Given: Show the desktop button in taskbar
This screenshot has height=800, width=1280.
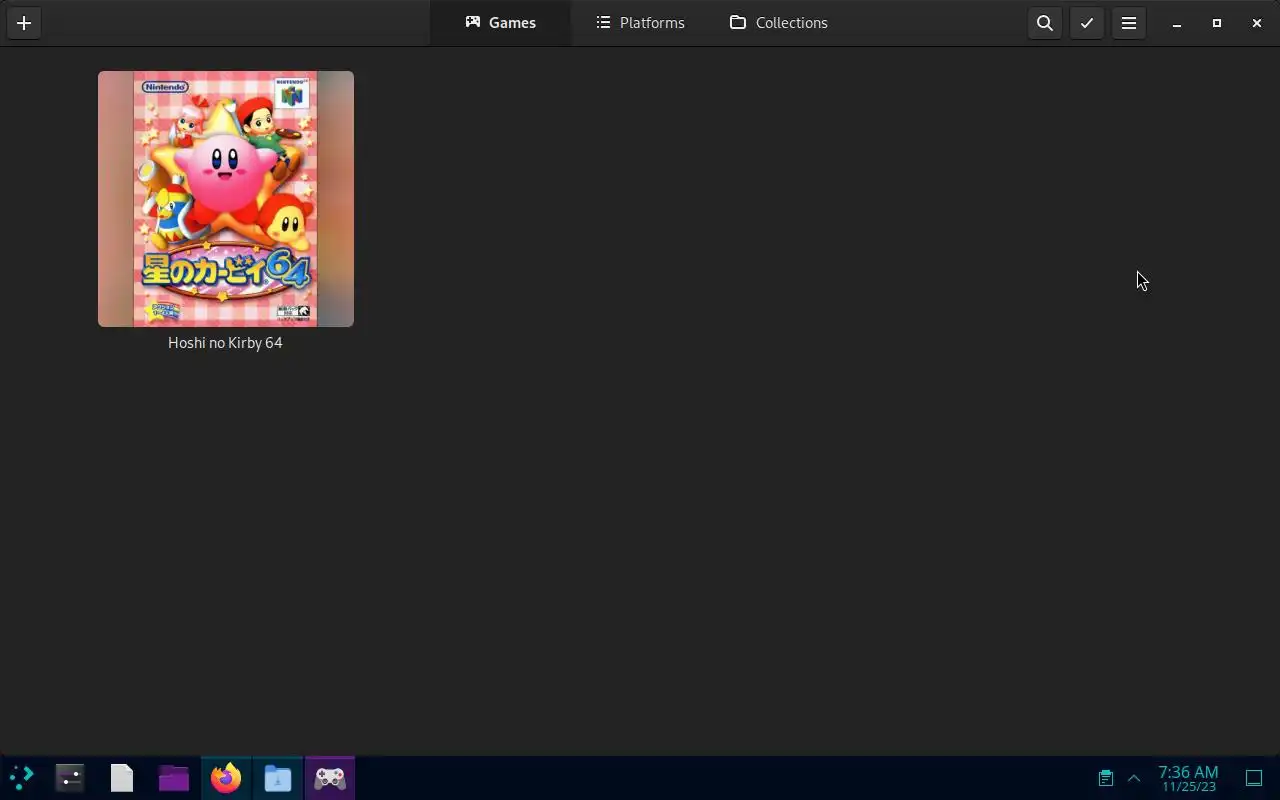Looking at the screenshot, I should coord(1254,778).
